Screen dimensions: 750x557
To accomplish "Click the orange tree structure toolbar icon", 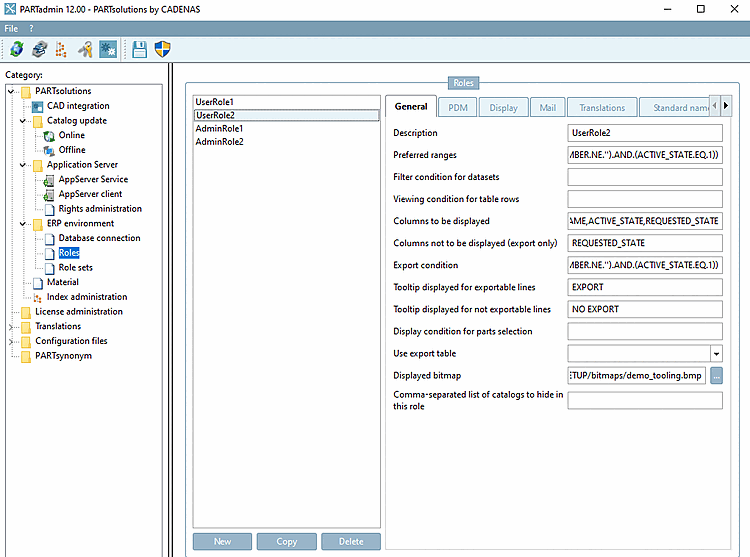I will [x=62, y=49].
